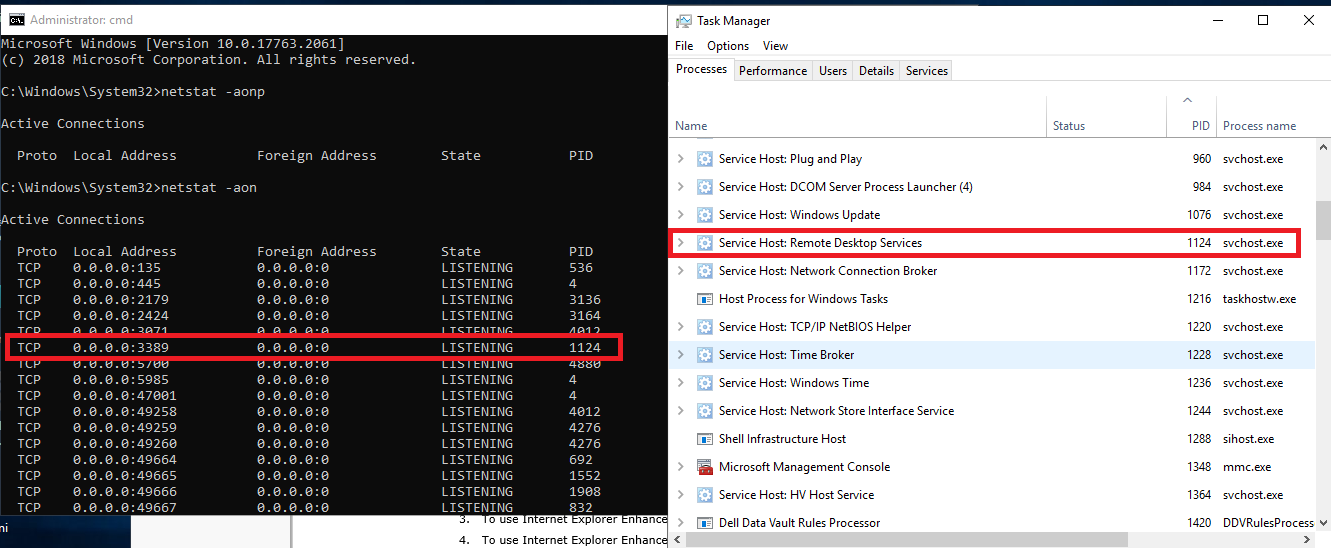Open the File menu in Task Manager
Screen dimensions: 1331x548
point(684,46)
